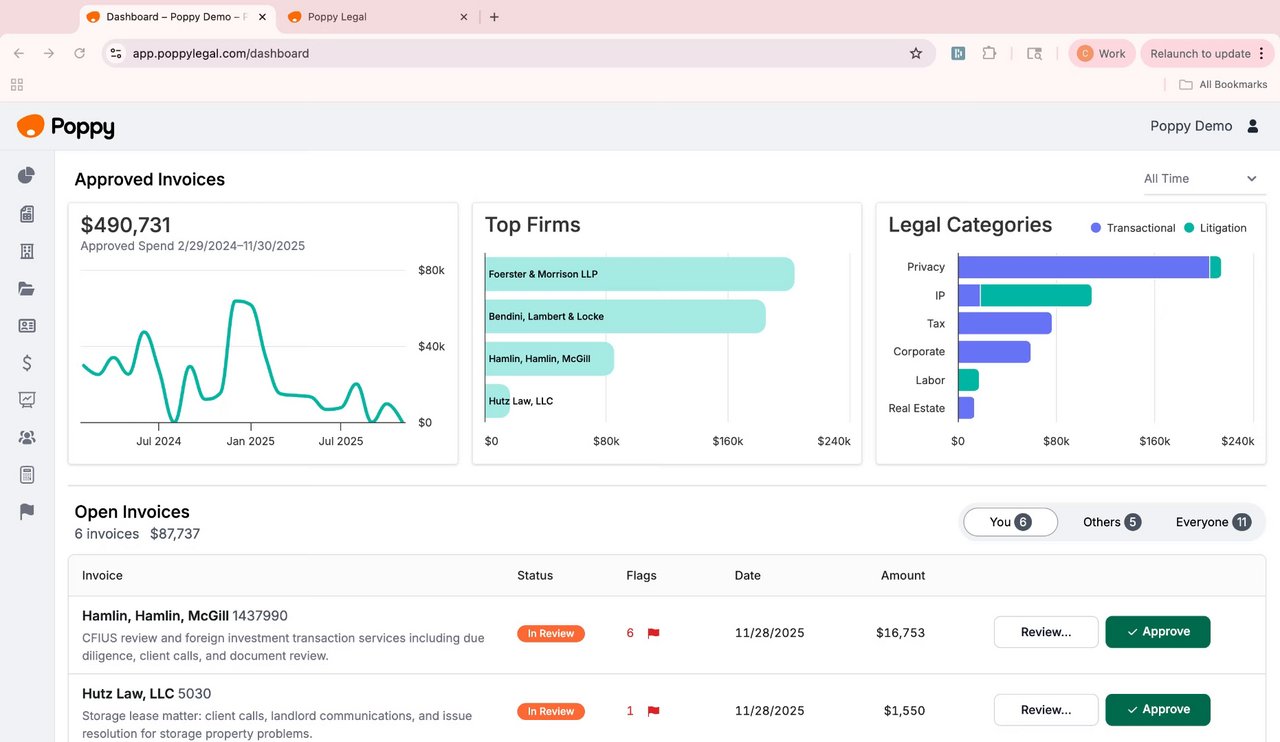Click the Hutz Law, LLC chart bar
Viewport: 1280px width, 742px height.
(x=498, y=401)
